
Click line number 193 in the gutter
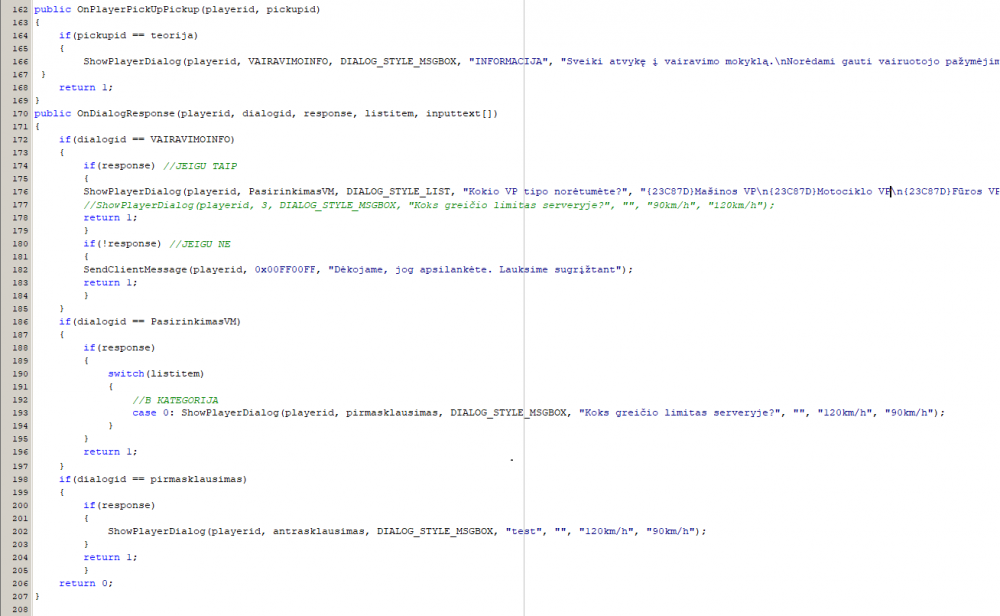click(20, 413)
